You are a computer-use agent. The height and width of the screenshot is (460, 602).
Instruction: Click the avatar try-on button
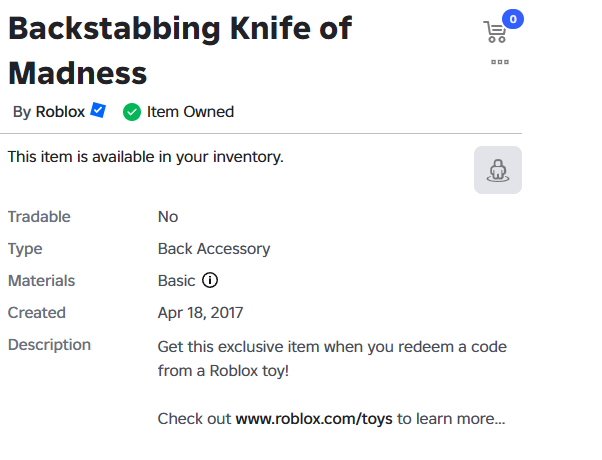click(x=498, y=170)
